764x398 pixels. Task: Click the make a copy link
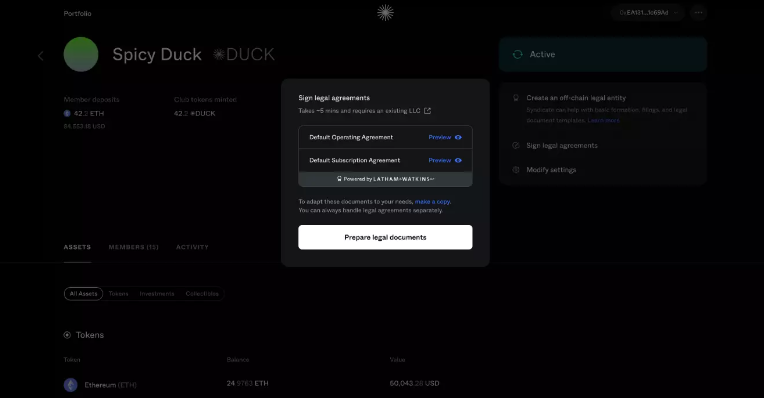pyautogui.click(x=432, y=201)
